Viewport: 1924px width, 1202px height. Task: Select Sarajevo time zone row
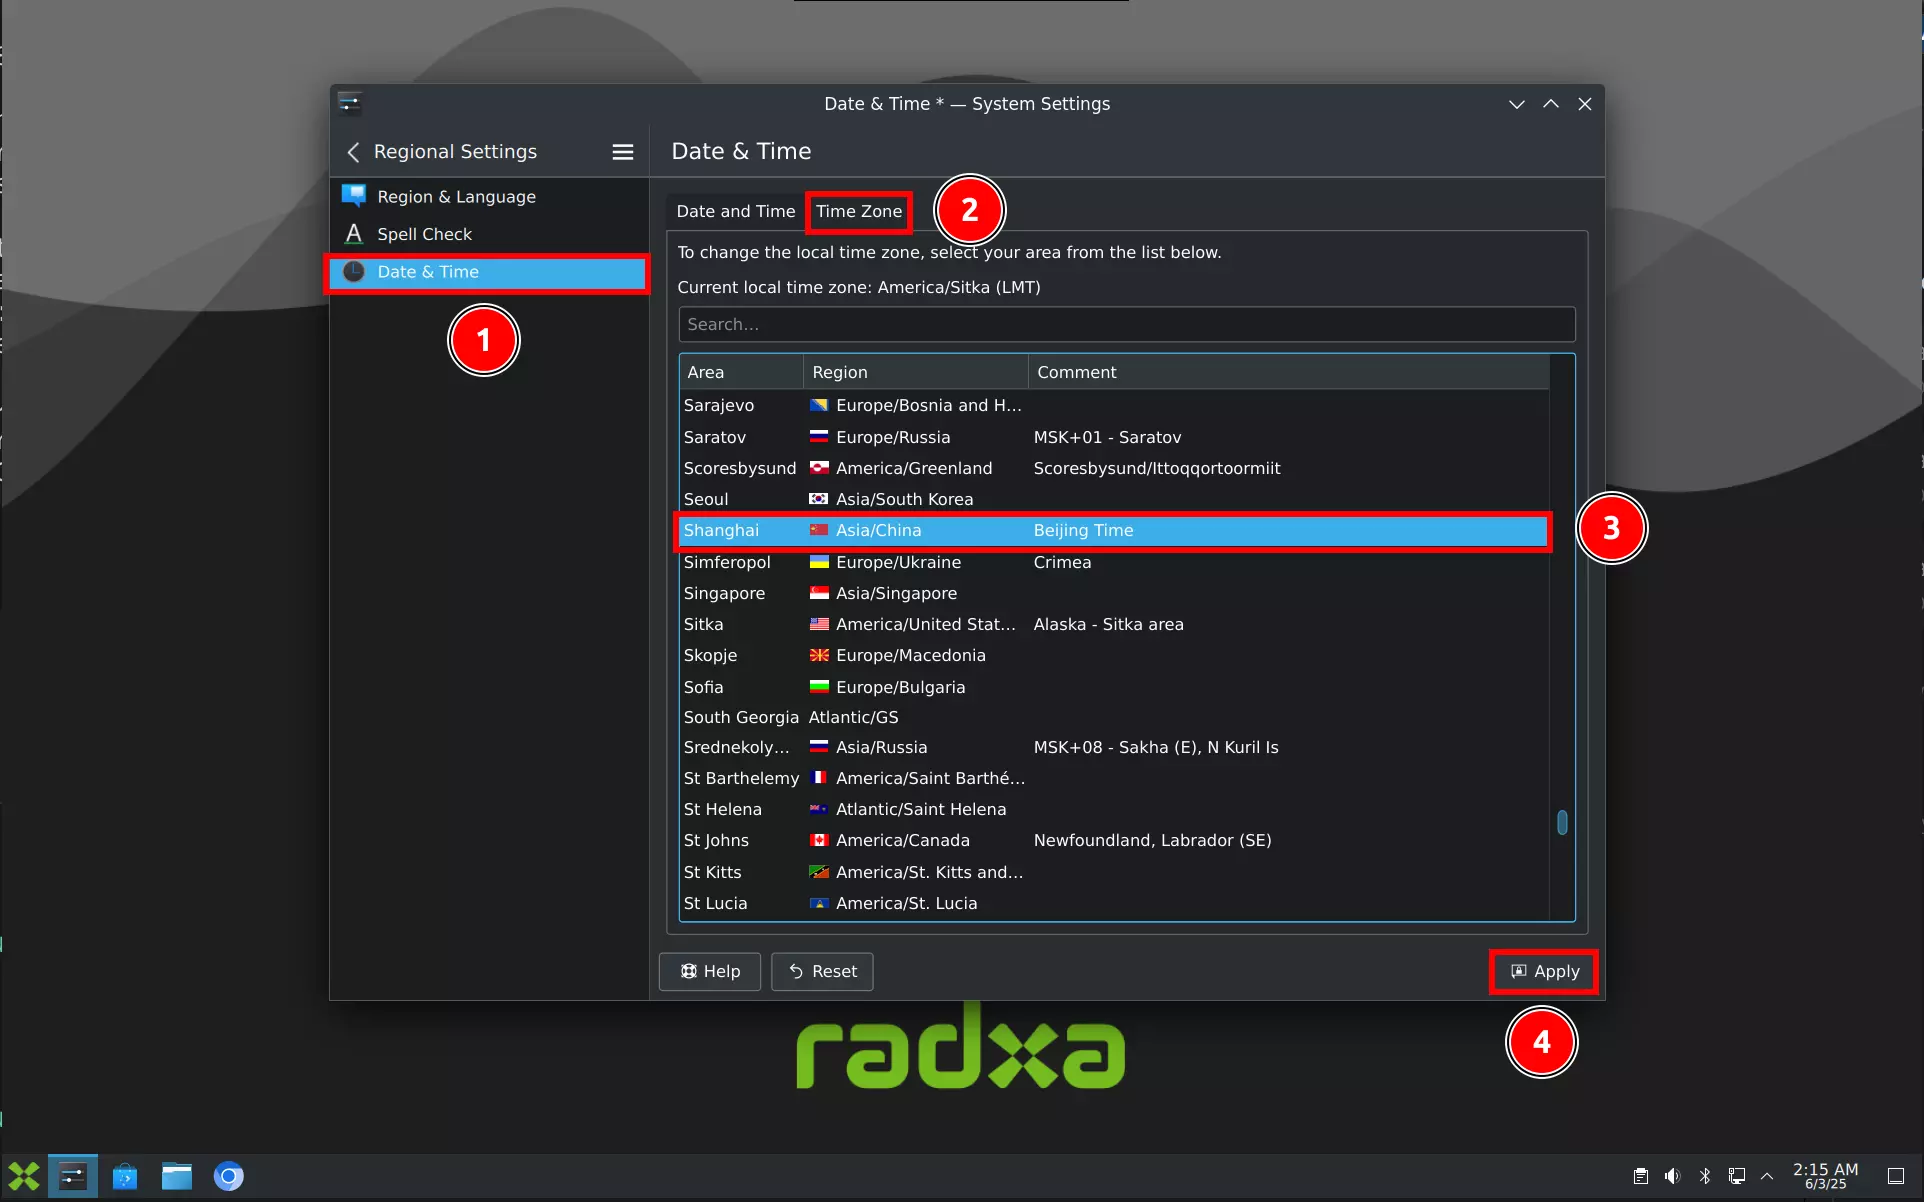point(1114,405)
